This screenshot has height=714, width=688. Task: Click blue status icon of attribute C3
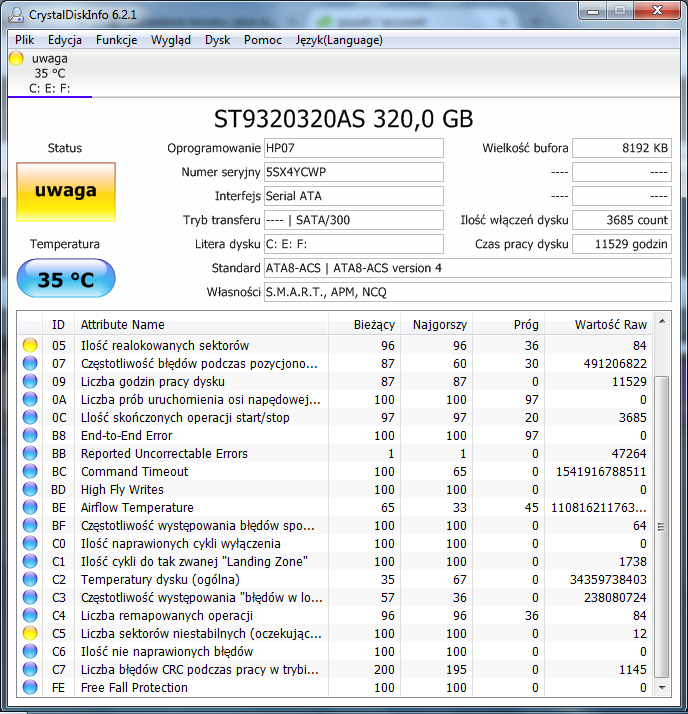(x=30, y=597)
